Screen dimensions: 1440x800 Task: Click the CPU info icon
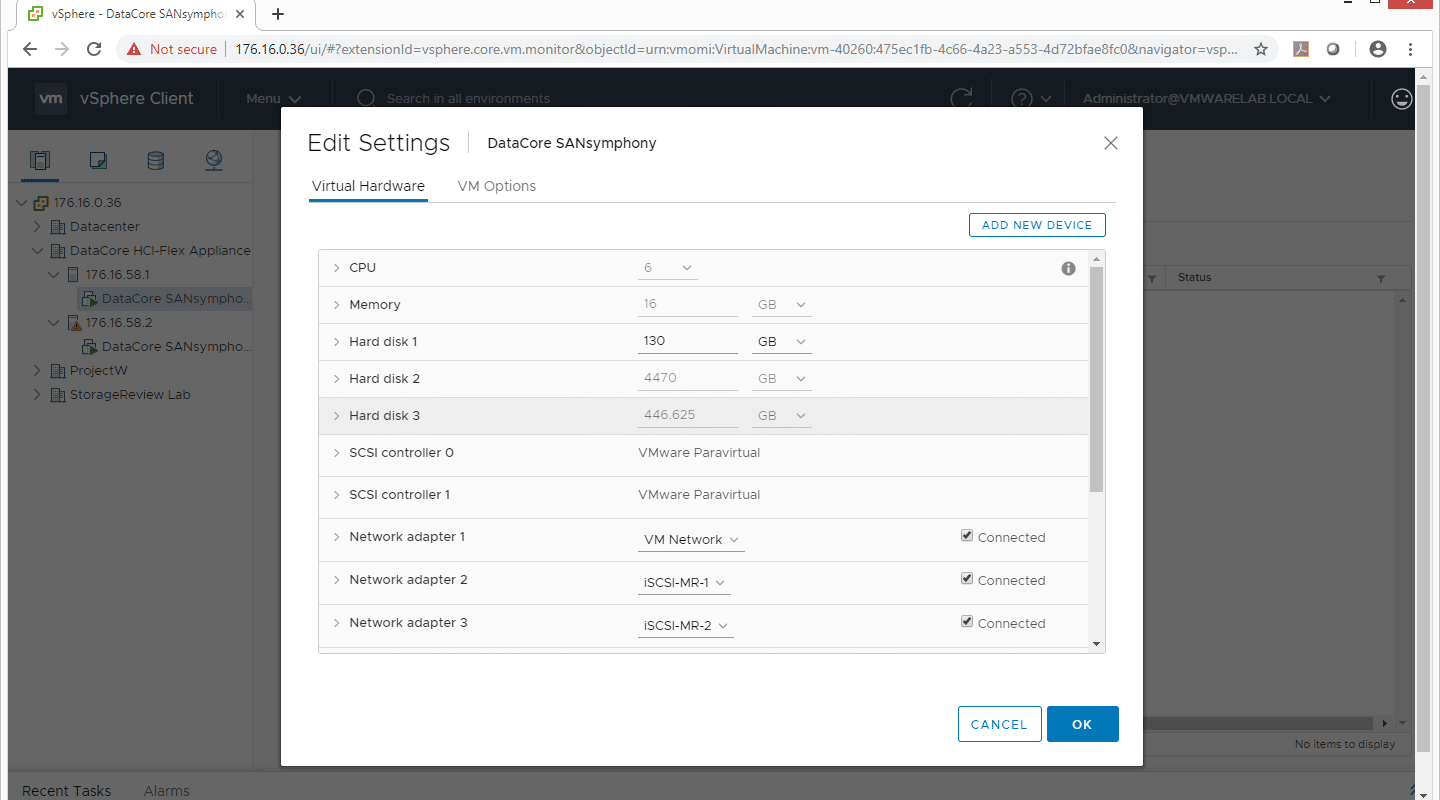tap(1068, 268)
